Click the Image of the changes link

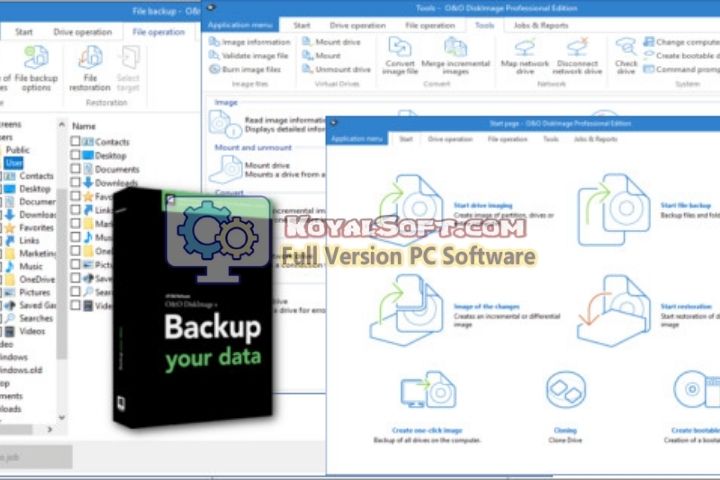[x=487, y=306]
